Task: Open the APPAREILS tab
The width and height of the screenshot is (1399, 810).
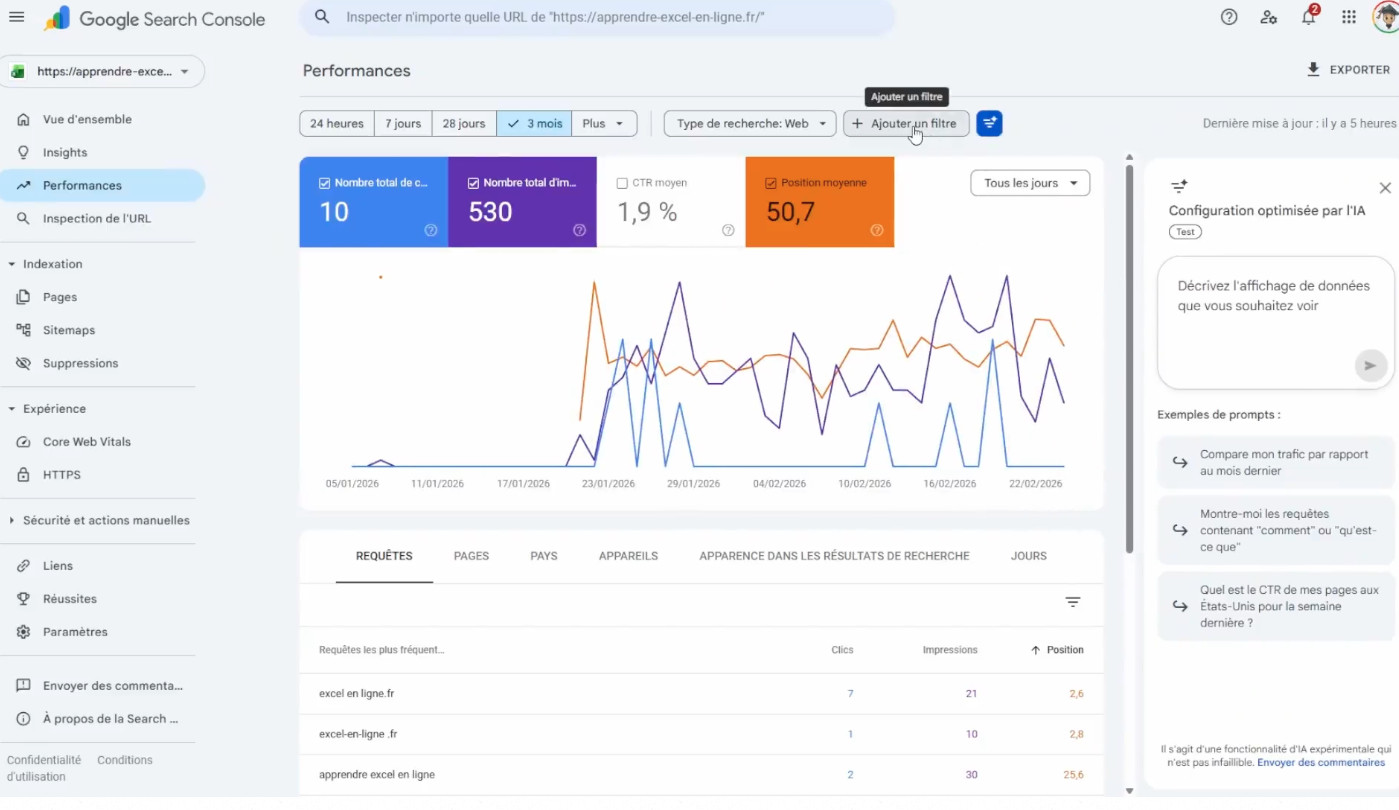Action: tap(628, 556)
